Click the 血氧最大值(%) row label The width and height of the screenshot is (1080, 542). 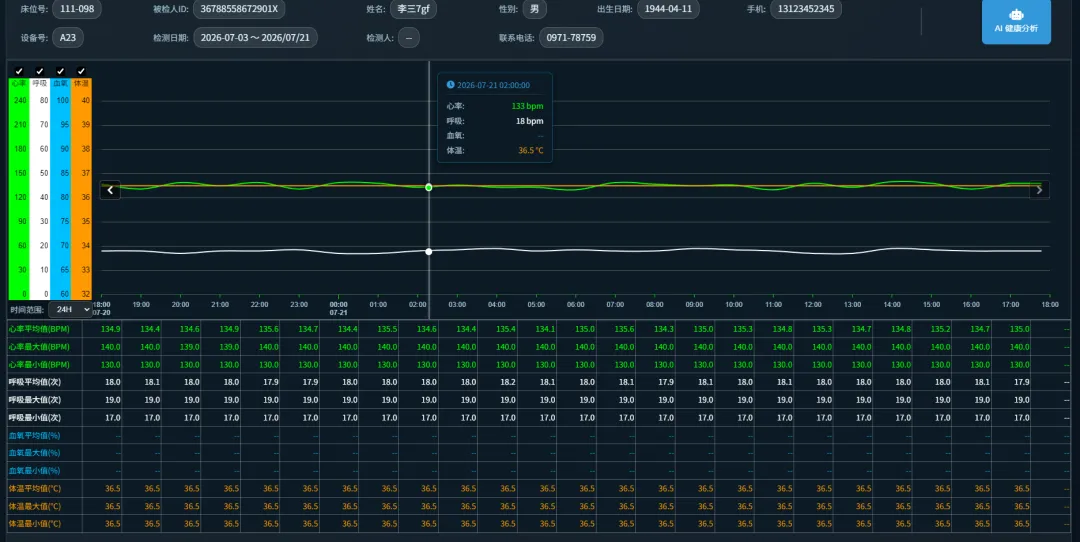34,453
